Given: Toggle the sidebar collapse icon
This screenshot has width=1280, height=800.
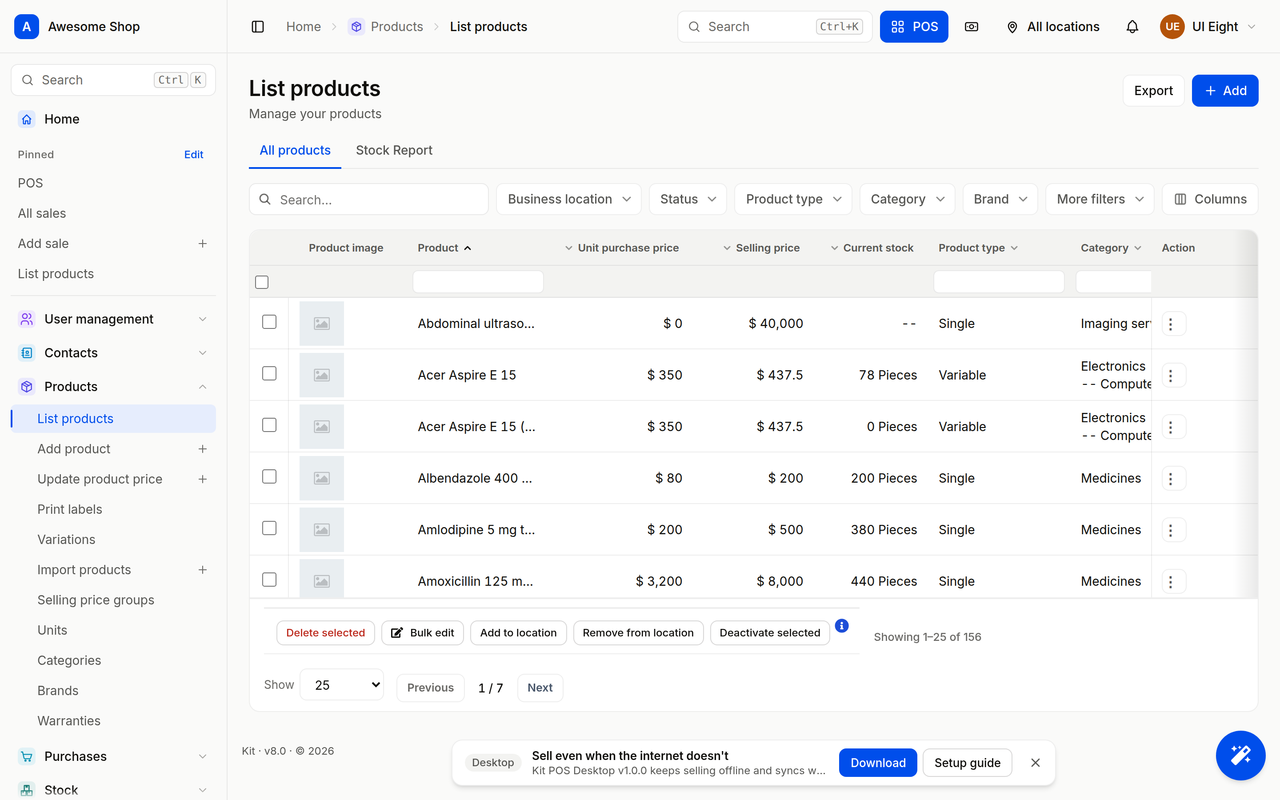Looking at the screenshot, I should [258, 27].
